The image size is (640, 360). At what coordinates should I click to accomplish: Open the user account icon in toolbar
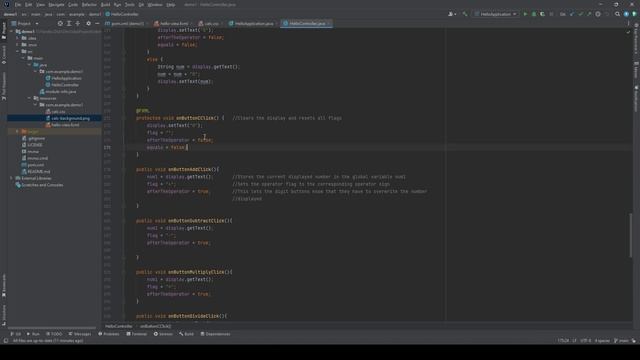click(x=452, y=14)
